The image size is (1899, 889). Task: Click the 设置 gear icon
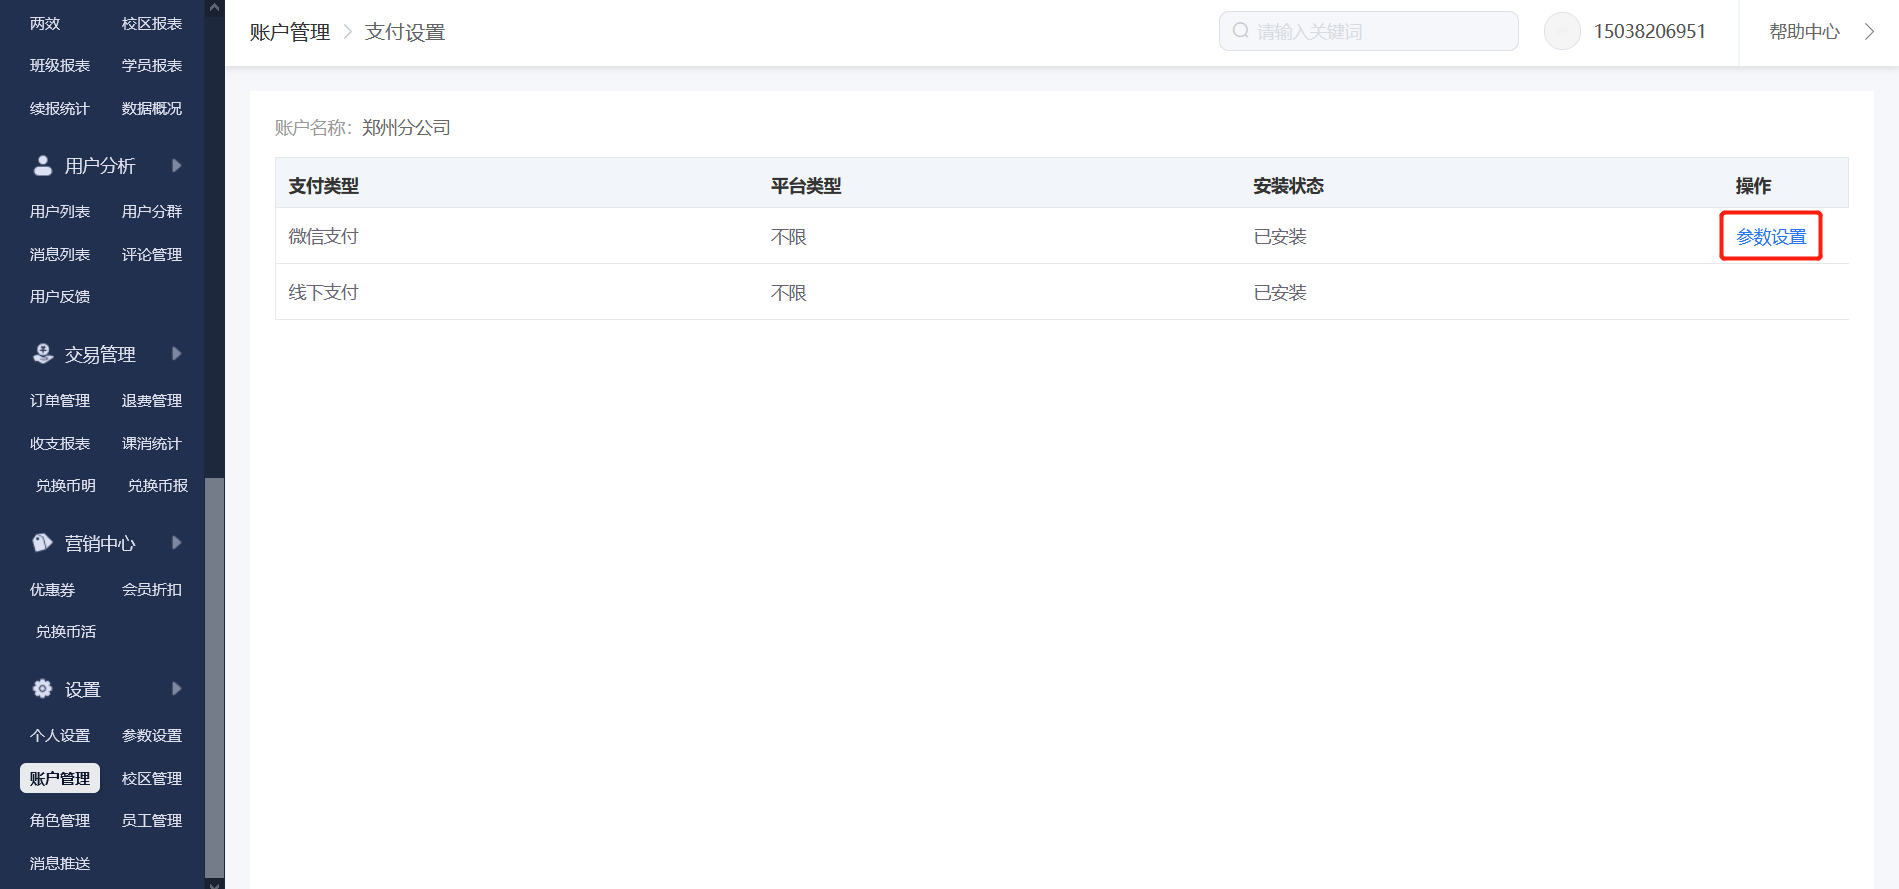click(x=43, y=689)
